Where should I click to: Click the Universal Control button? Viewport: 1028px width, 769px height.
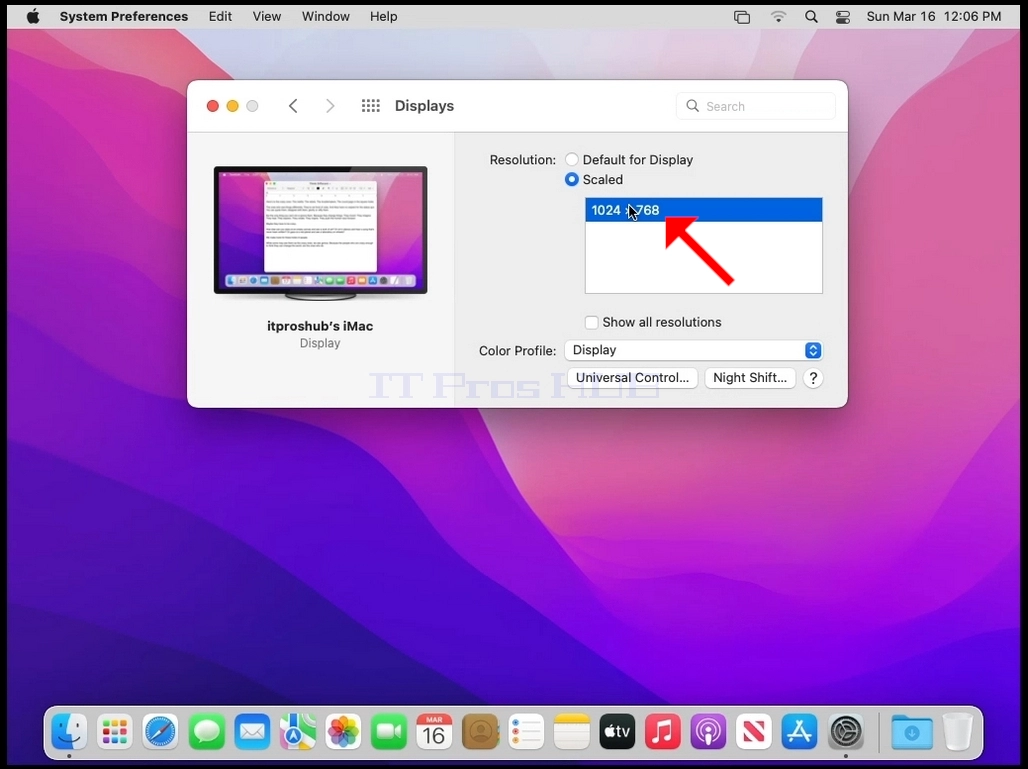click(x=632, y=378)
